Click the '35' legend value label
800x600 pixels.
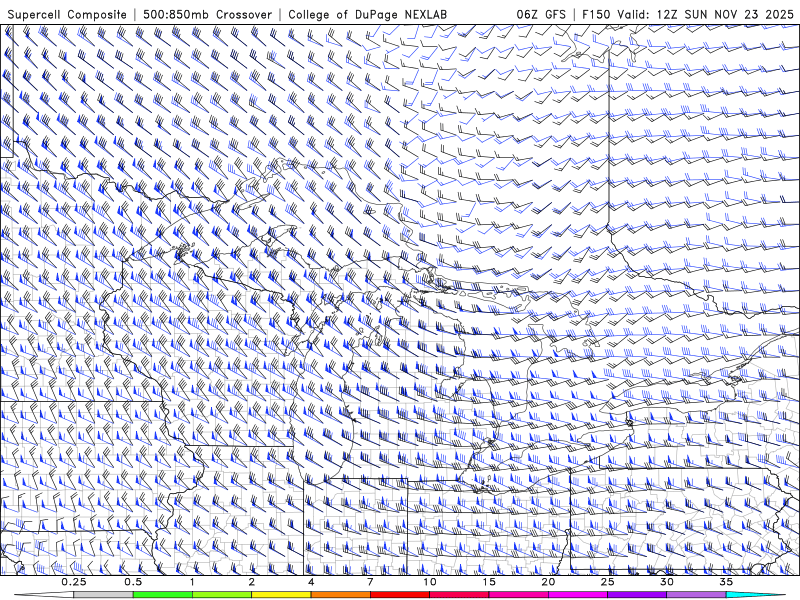point(727,582)
